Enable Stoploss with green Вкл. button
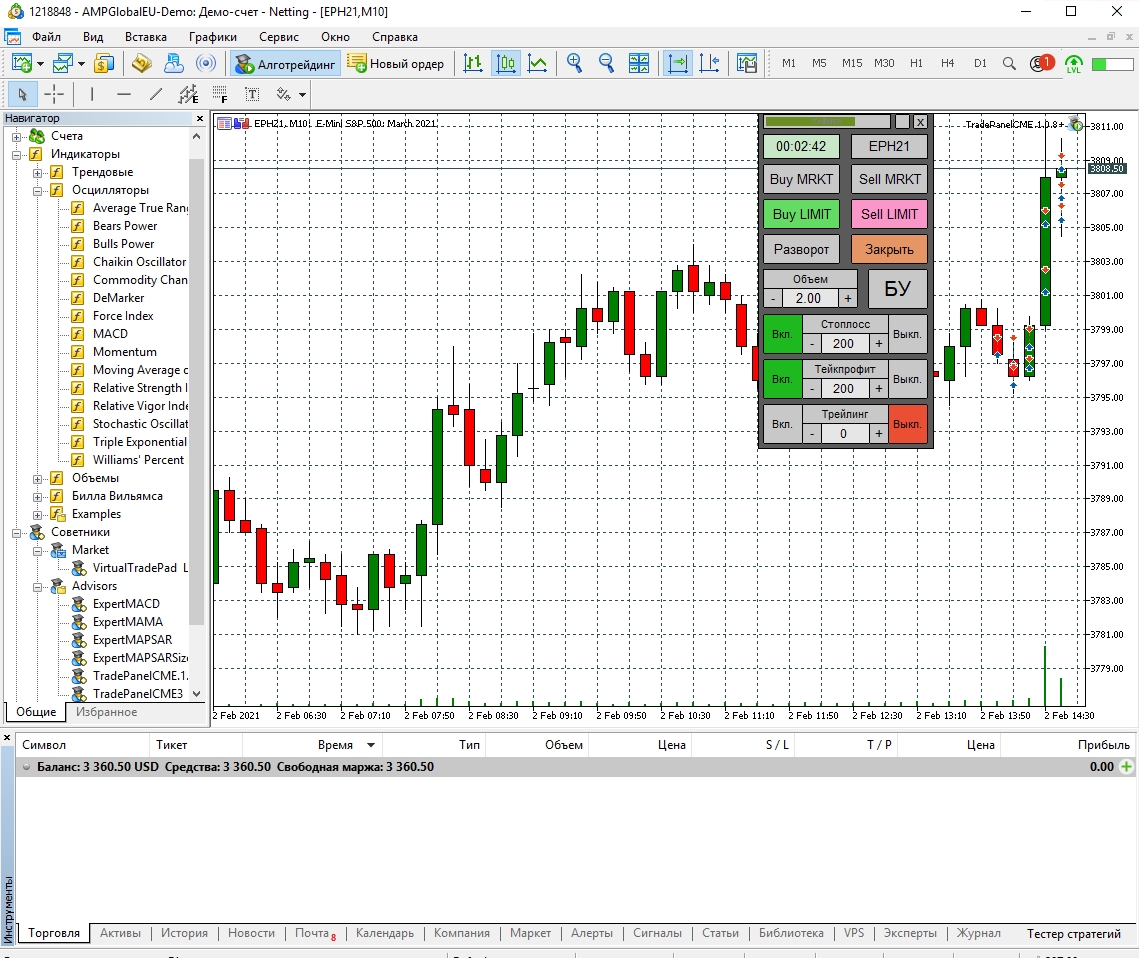 click(x=782, y=334)
